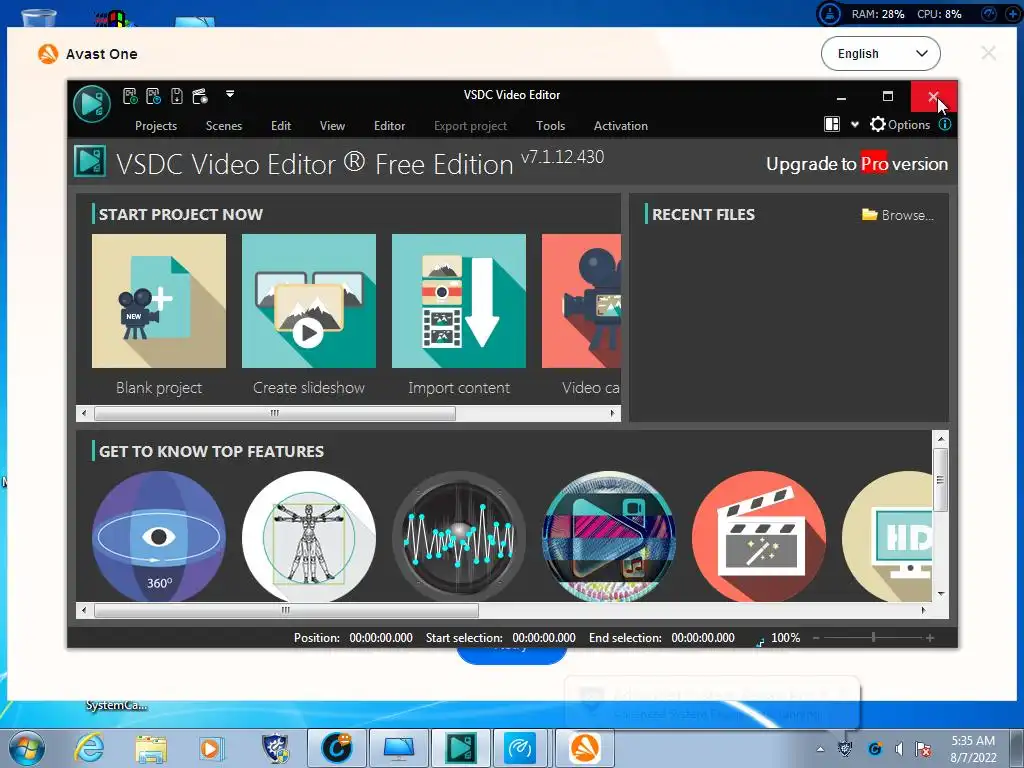Click down arrow of Top Features vertical scrollbar

pyautogui.click(x=940, y=594)
